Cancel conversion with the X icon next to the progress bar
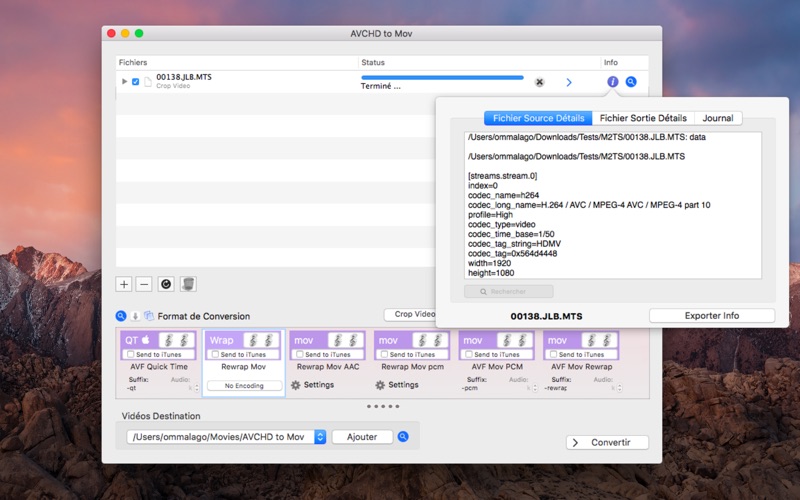 point(539,82)
